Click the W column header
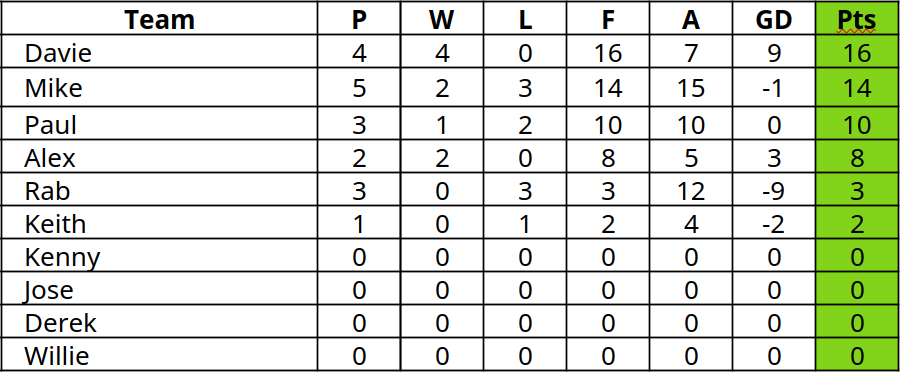 442,18
